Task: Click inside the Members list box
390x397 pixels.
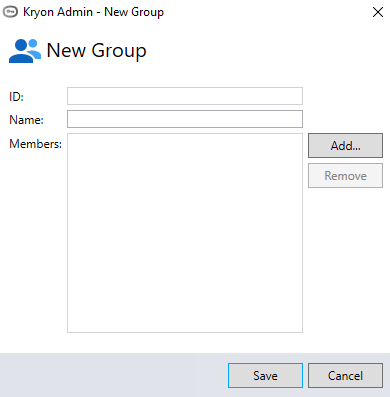Action: pos(185,233)
